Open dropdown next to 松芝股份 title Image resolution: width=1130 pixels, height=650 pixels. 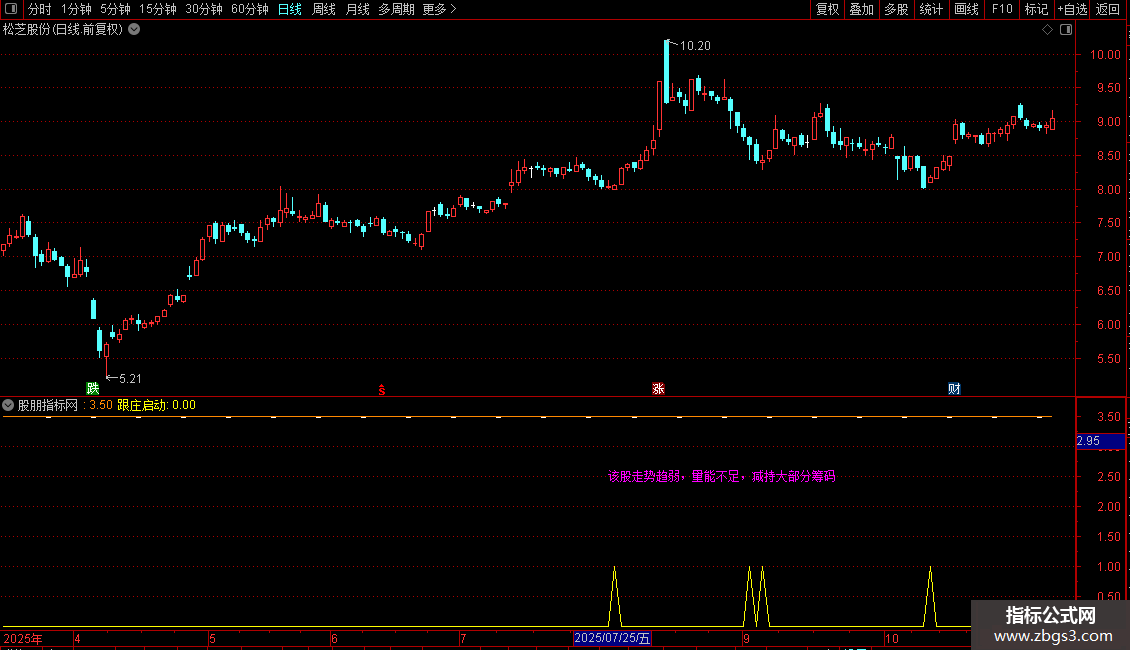coord(134,30)
